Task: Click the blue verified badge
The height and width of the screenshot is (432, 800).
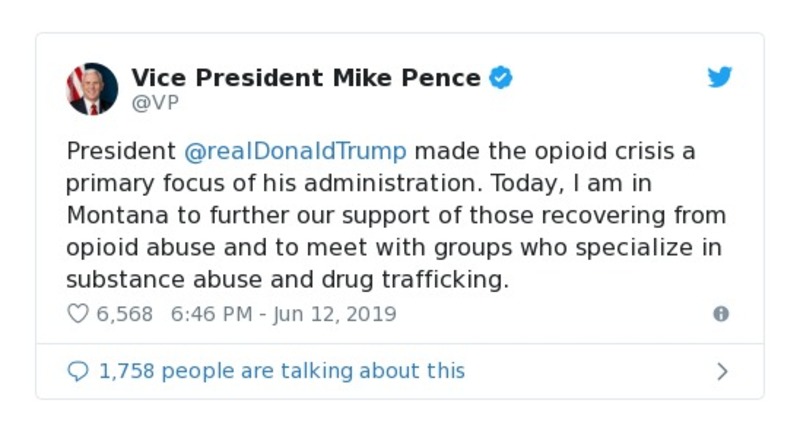Action: pos(501,78)
